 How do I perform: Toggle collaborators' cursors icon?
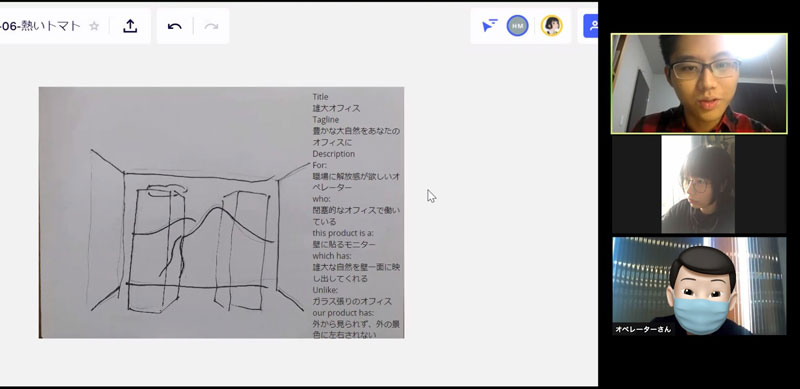pos(490,26)
